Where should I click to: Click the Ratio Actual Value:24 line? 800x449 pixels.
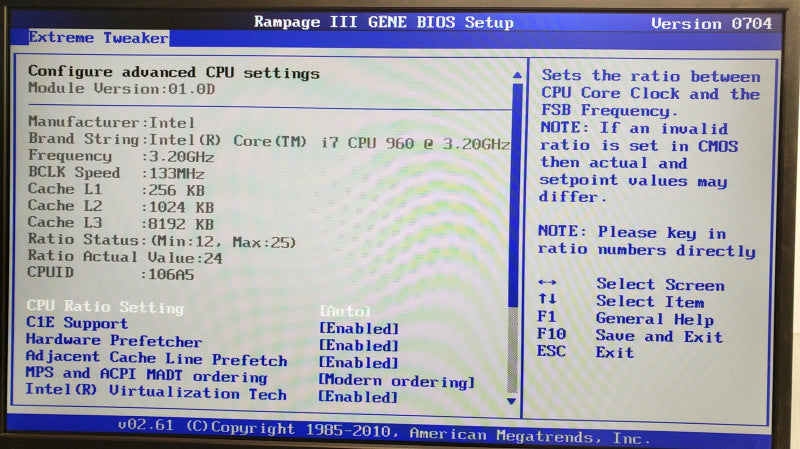pyautogui.click(x=125, y=257)
